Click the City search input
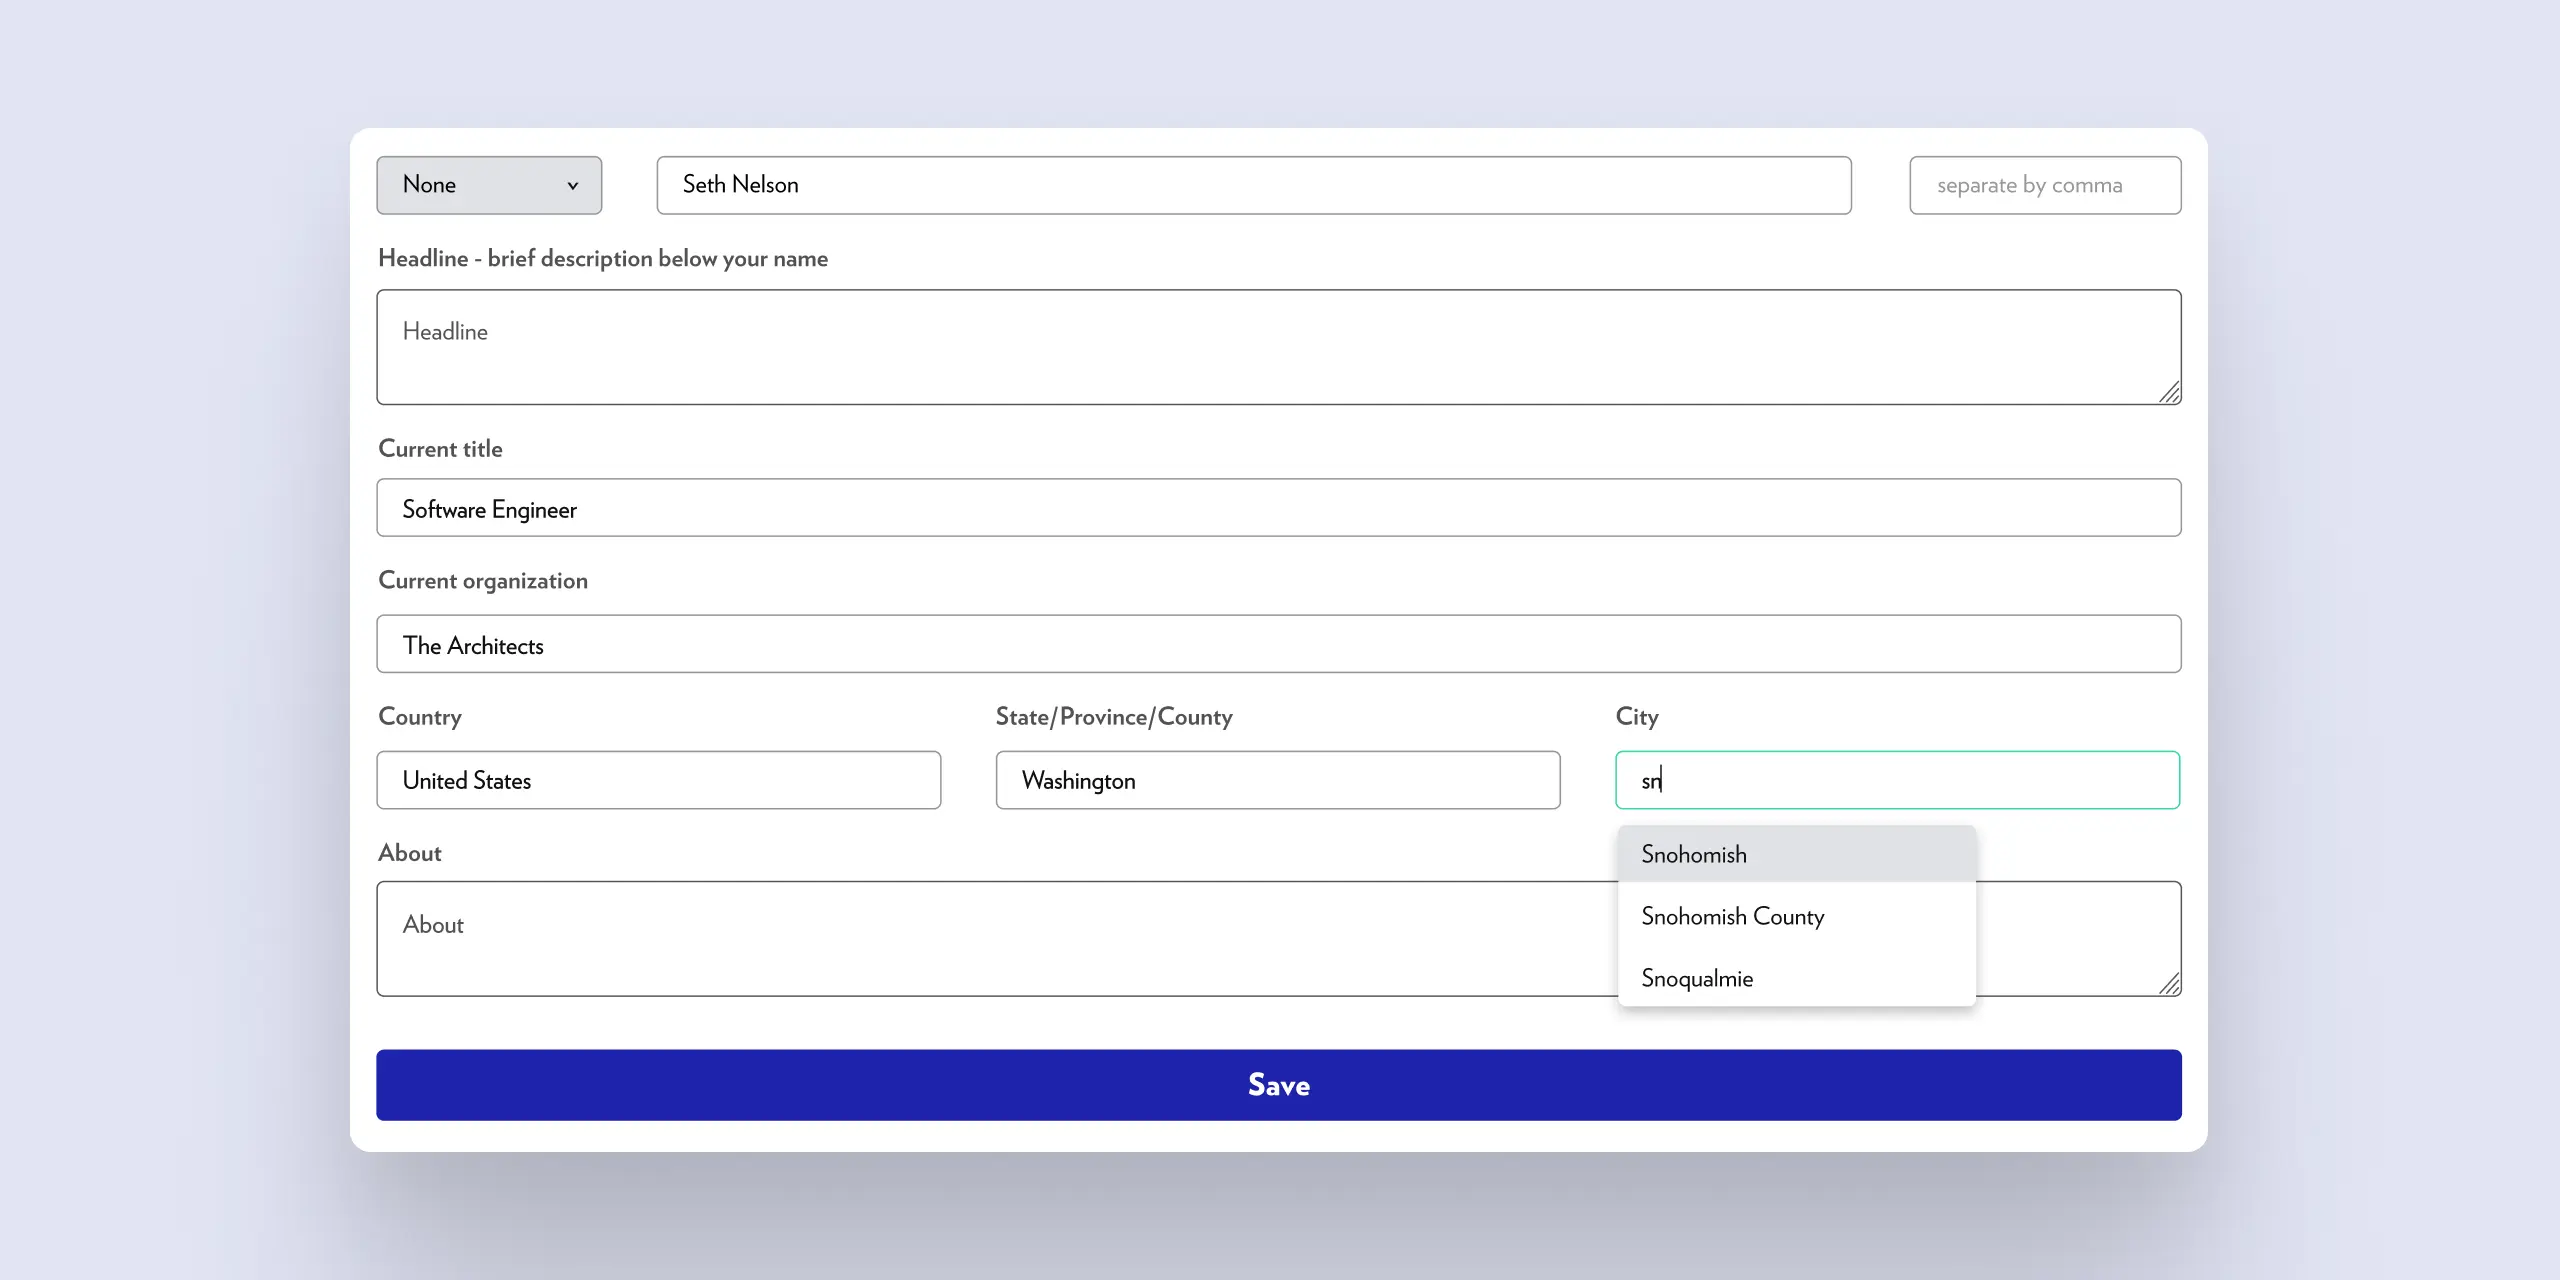 point(1897,780)
